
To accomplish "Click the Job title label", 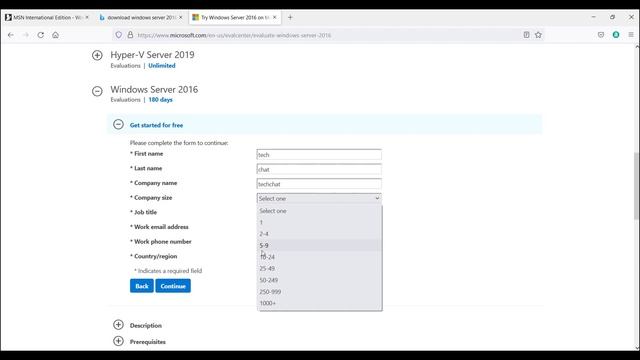I will [145, 212].
